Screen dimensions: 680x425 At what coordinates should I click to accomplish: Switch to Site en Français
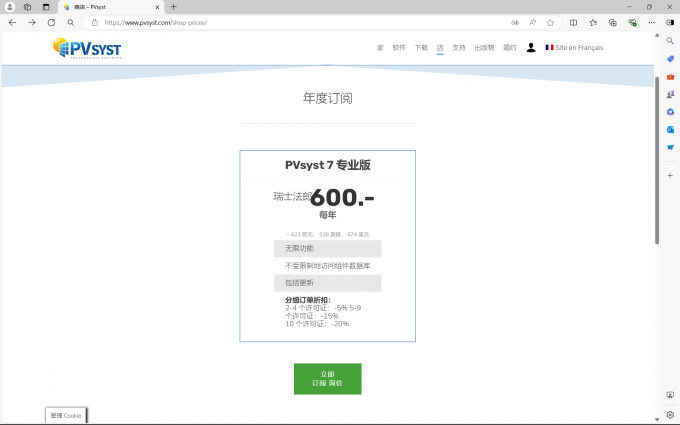click(x=574, y=48)
